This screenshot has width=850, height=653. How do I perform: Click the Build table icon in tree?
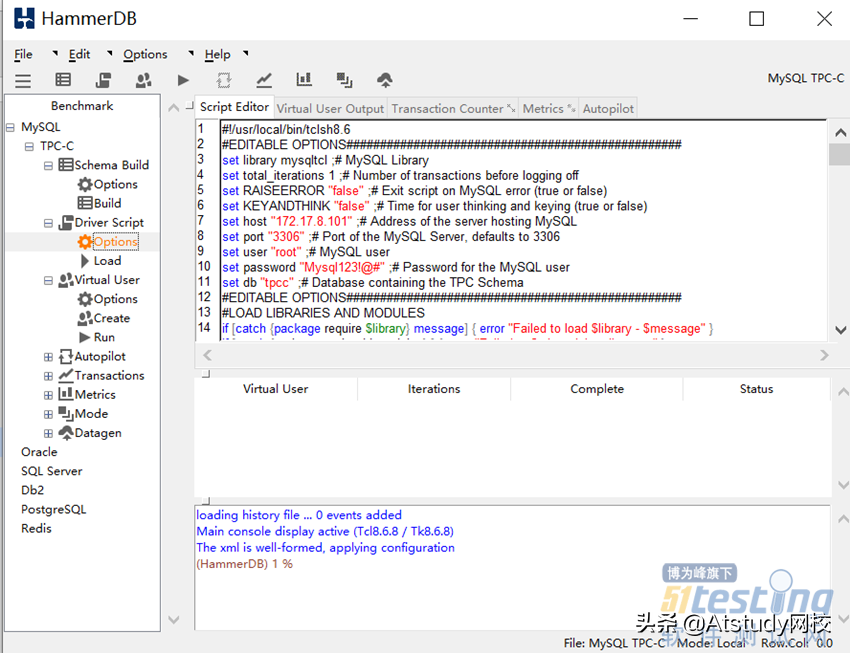pos(85,203)
